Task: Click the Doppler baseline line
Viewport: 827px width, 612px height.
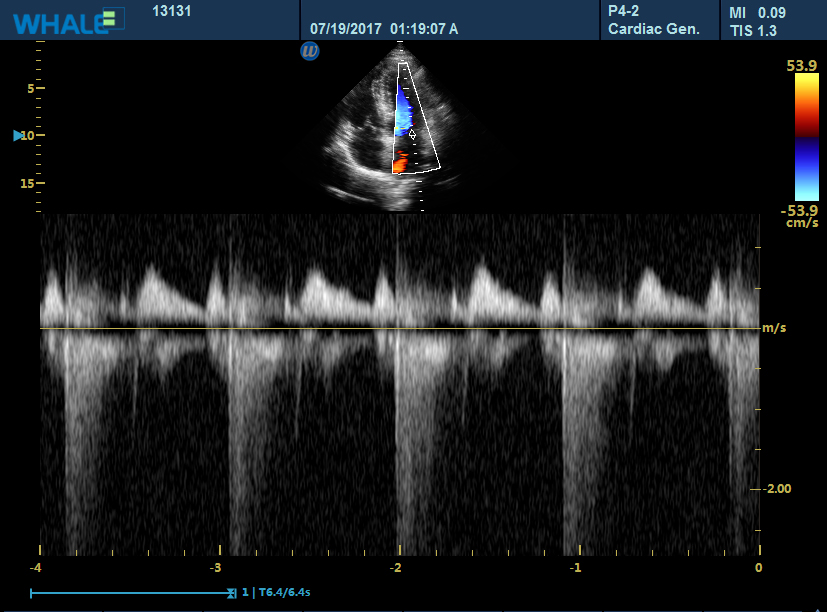Action: (x=400, y=328)
